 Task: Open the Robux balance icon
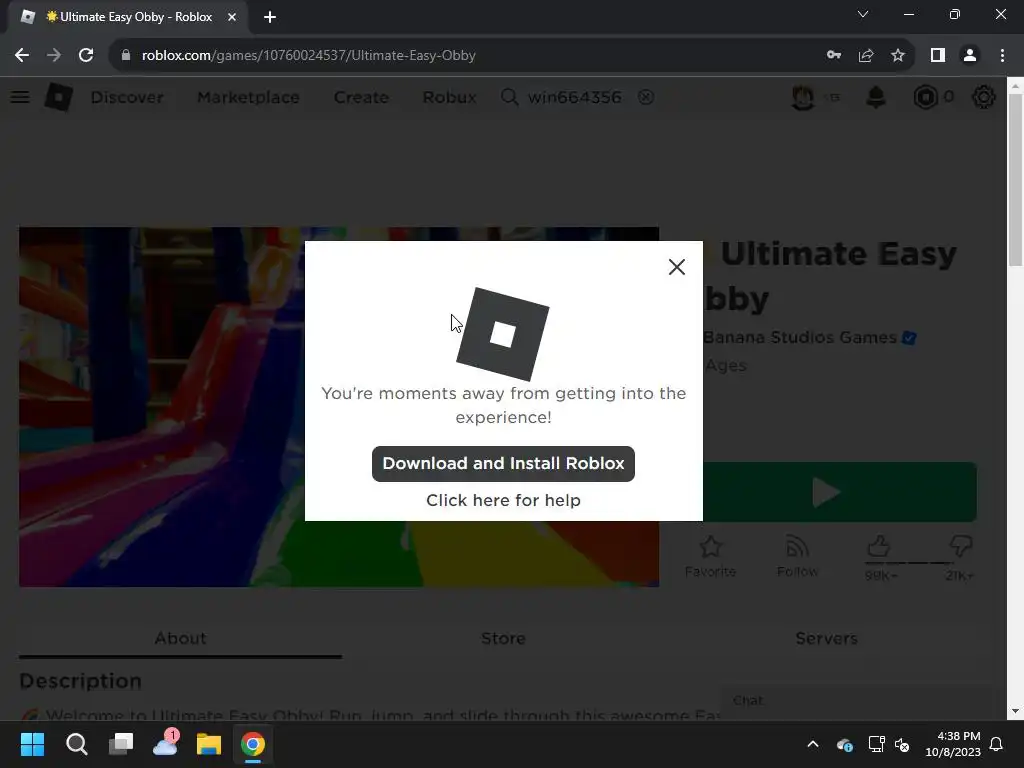tap(925, 97)
